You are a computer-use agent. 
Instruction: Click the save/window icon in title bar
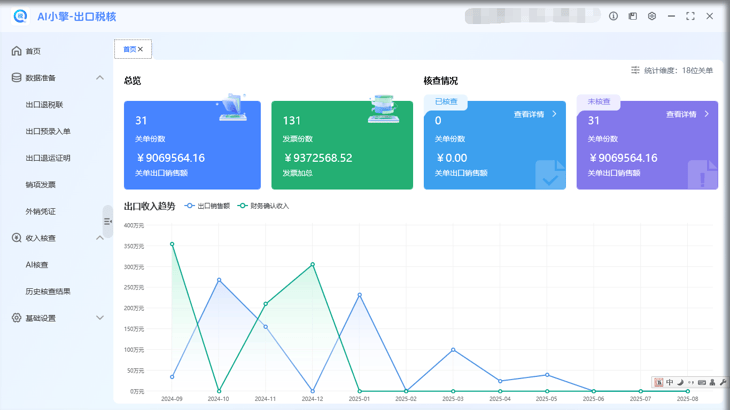pyautogui.click(x=633, y=16)
